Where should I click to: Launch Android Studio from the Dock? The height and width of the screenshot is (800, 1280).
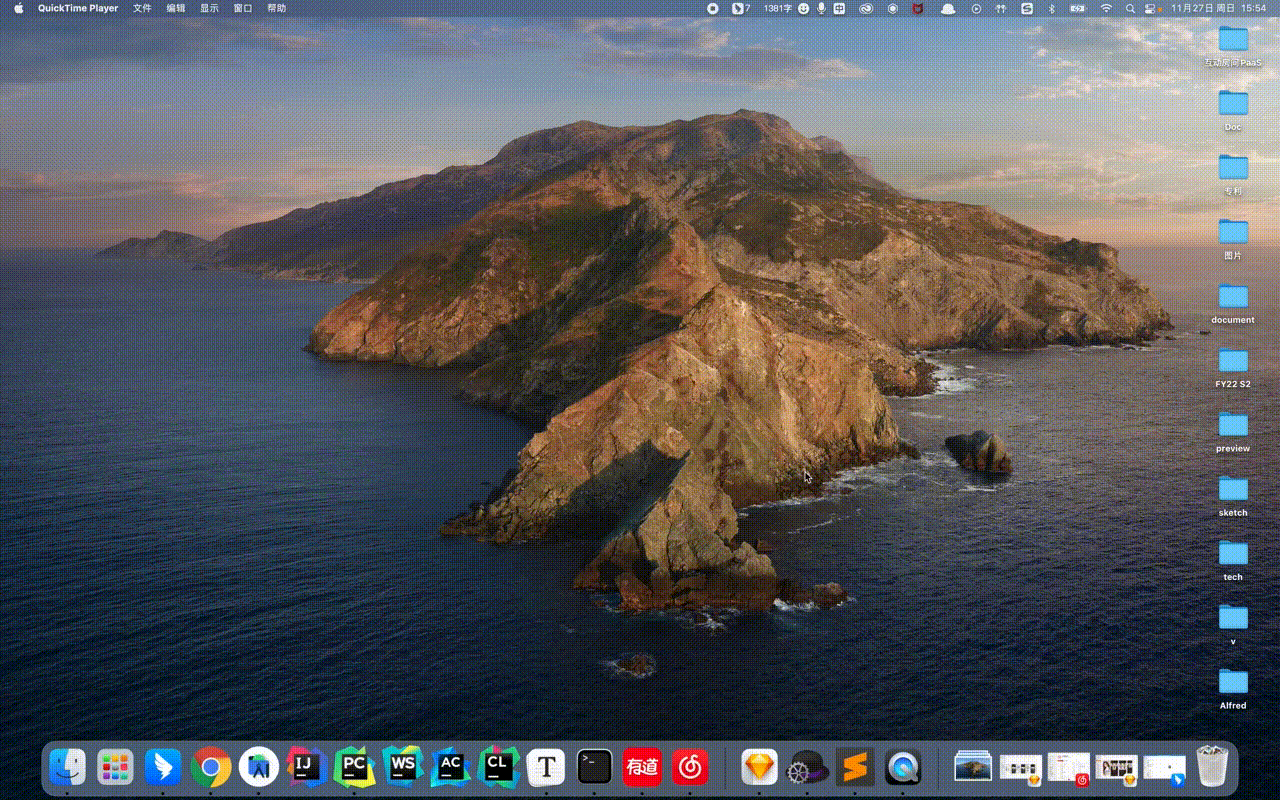tap(259, 767)
